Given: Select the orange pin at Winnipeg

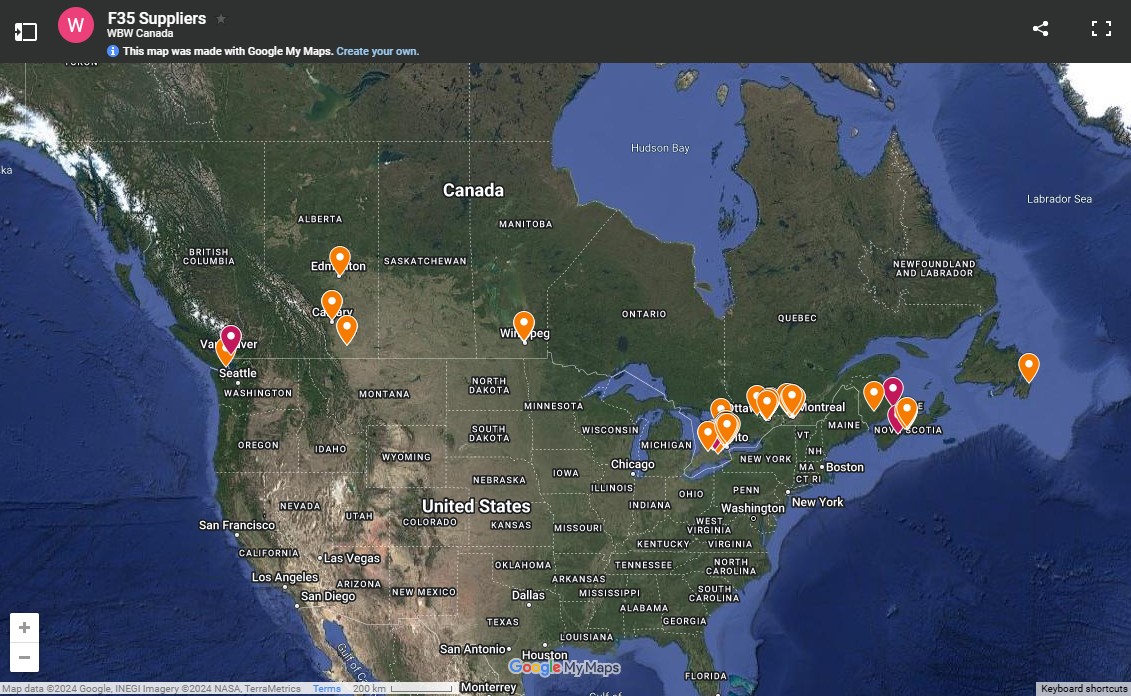Looking at the screenshot, I should [524, 324].
